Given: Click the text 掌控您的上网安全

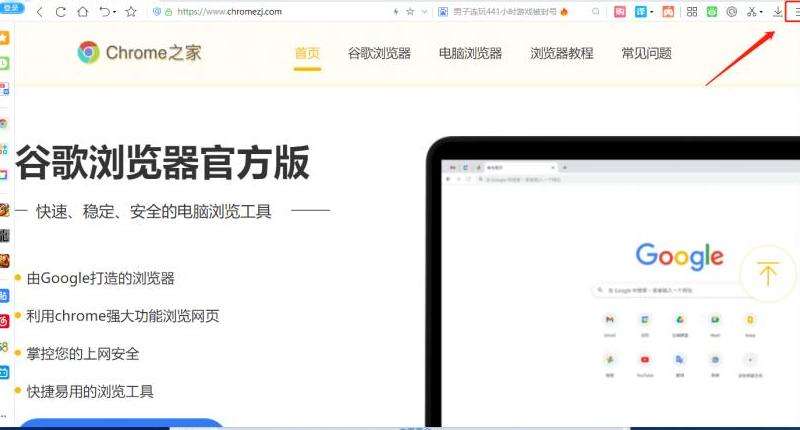Looking at the screenshot, I should click(x=83, y=353).
